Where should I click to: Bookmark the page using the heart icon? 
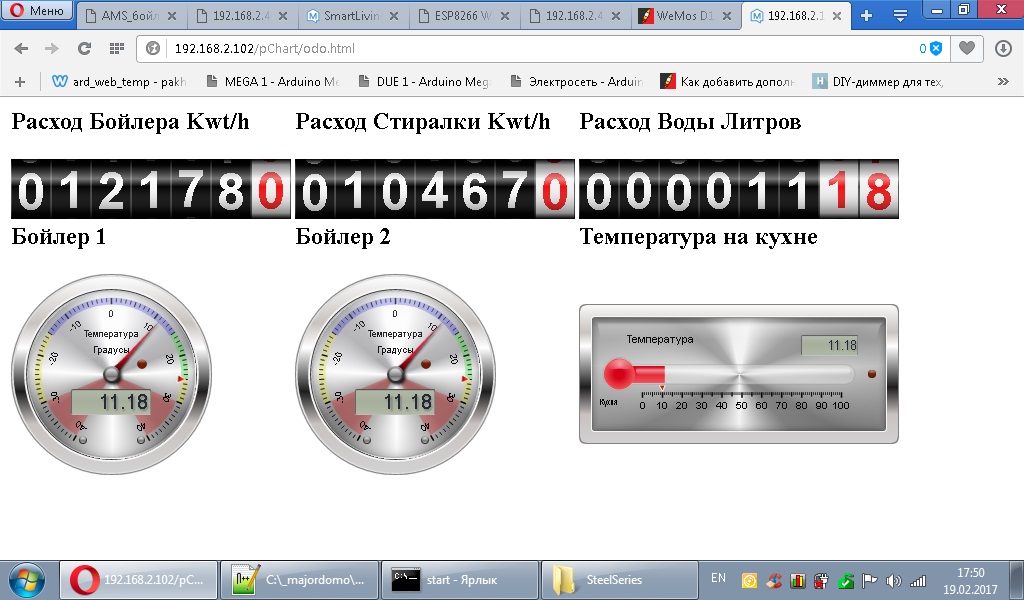[966, 47]
